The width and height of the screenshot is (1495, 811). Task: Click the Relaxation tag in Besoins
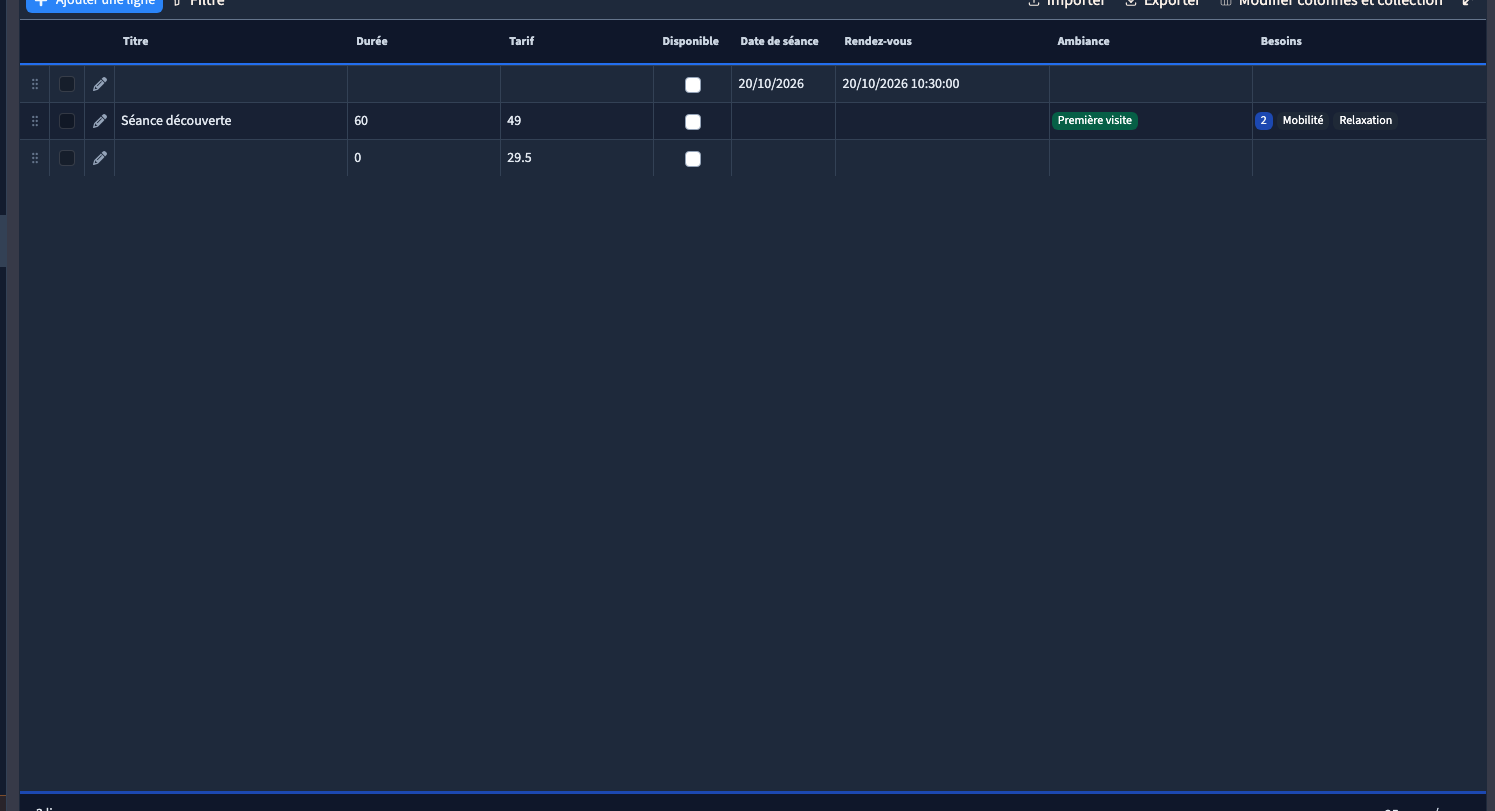pos(1366,120)
